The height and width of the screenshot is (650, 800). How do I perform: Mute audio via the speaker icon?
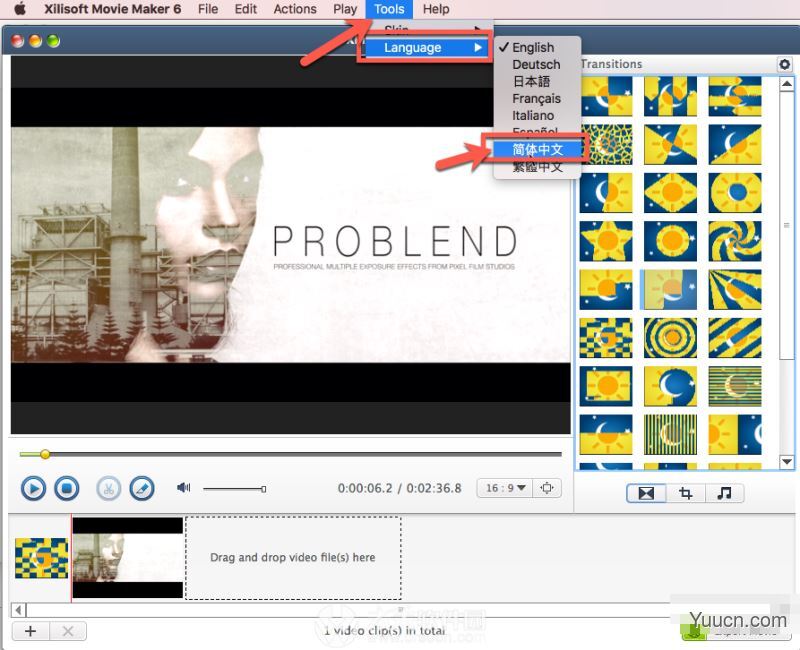tap(183, 488)
